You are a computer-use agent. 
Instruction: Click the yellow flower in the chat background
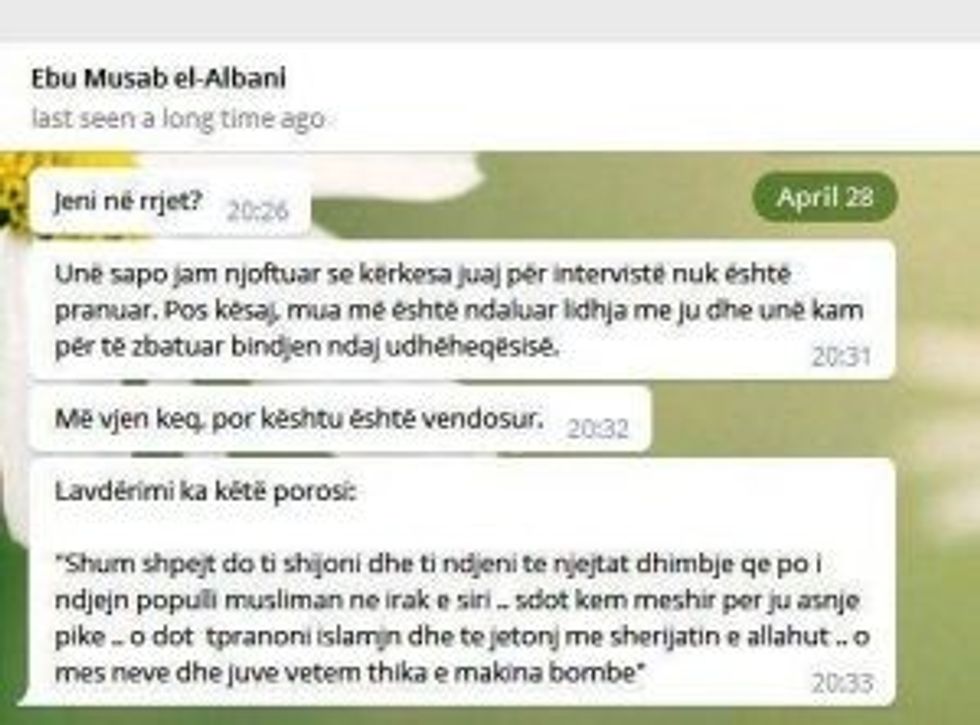(x=14, y=186)
